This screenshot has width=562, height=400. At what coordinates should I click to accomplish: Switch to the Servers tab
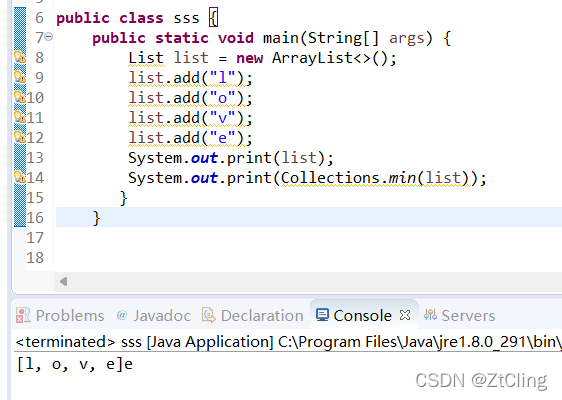(459, 315)
